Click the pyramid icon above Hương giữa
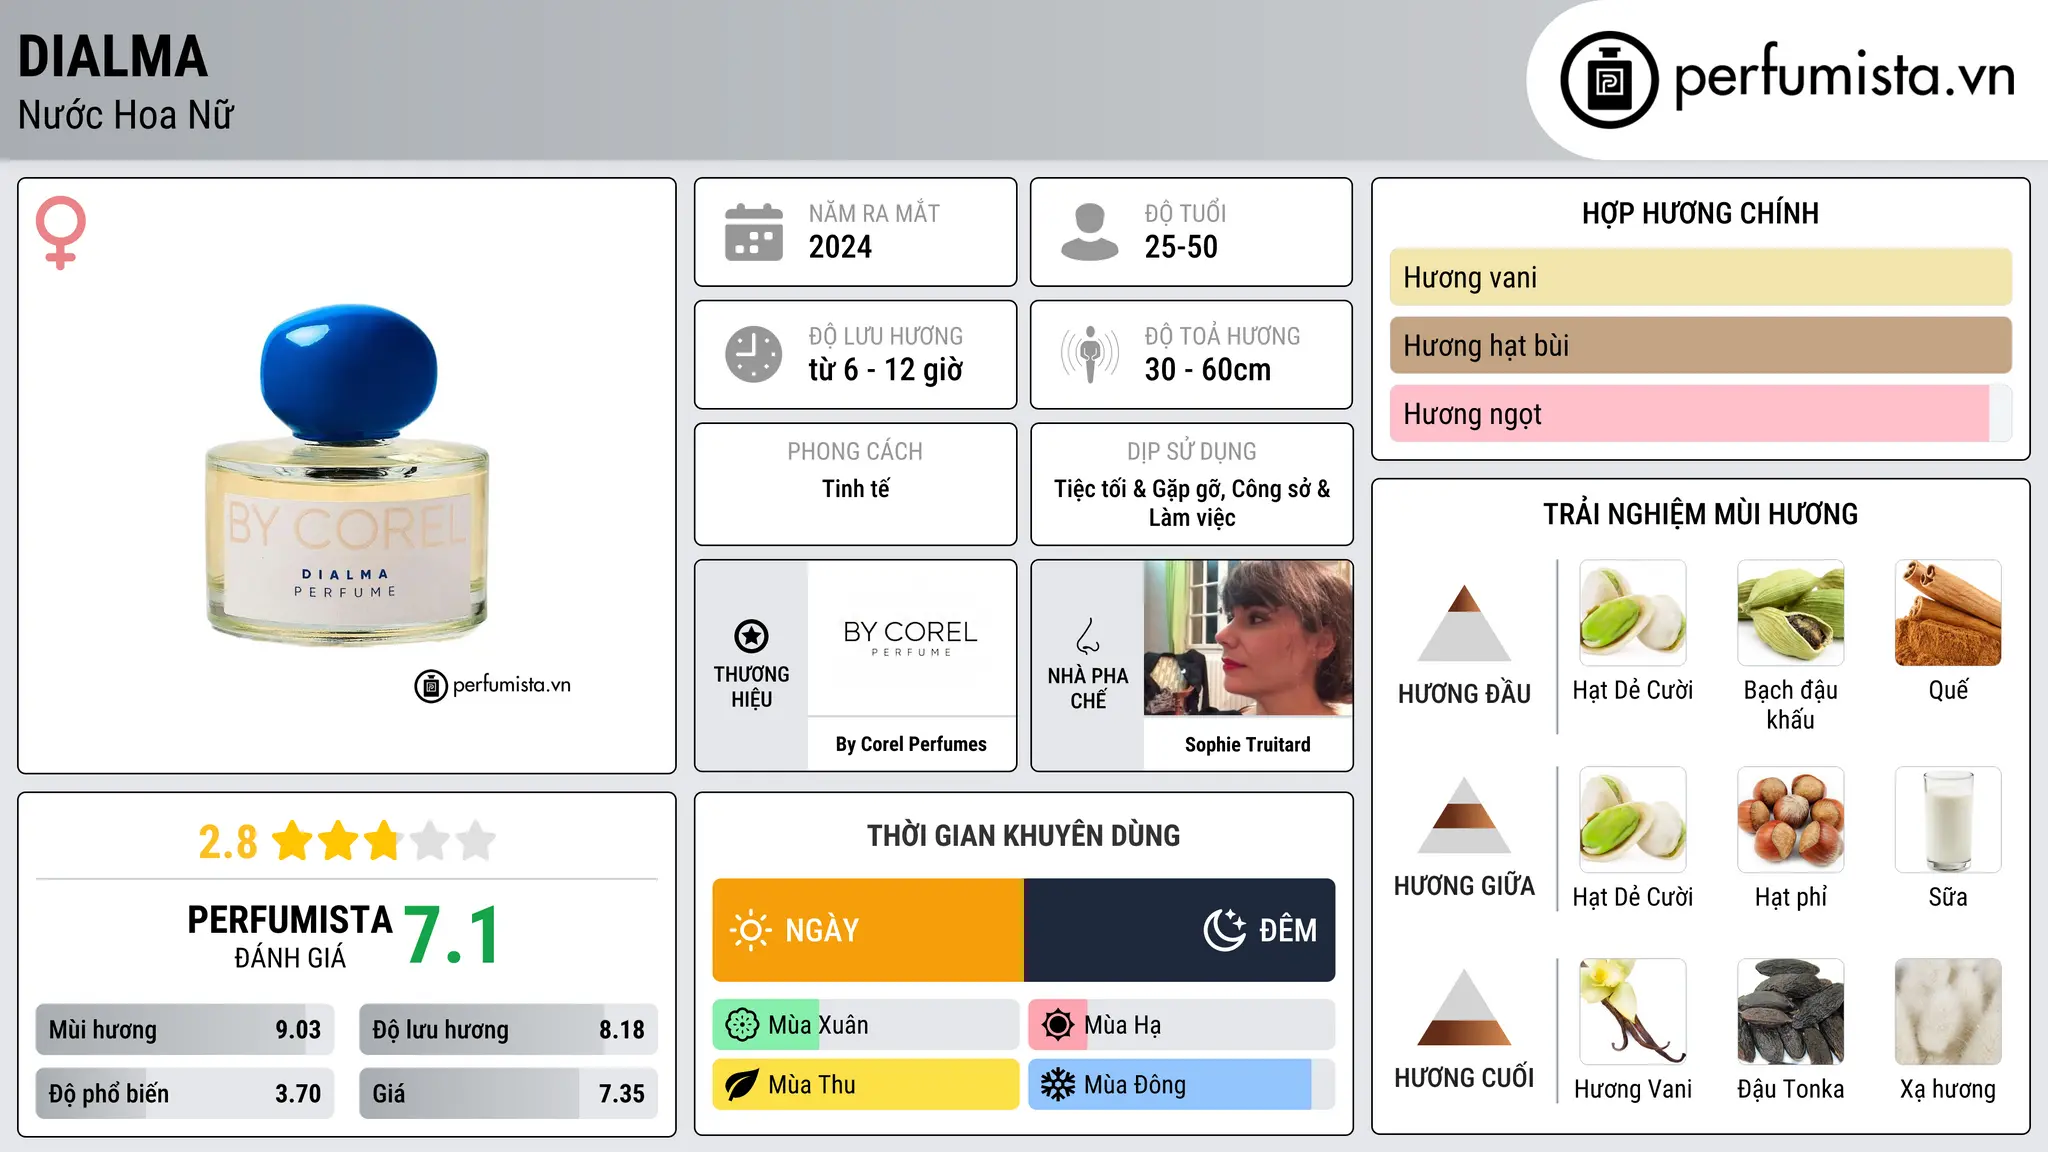This screenshot has width=2048, height=1152. click(1464, 815)
